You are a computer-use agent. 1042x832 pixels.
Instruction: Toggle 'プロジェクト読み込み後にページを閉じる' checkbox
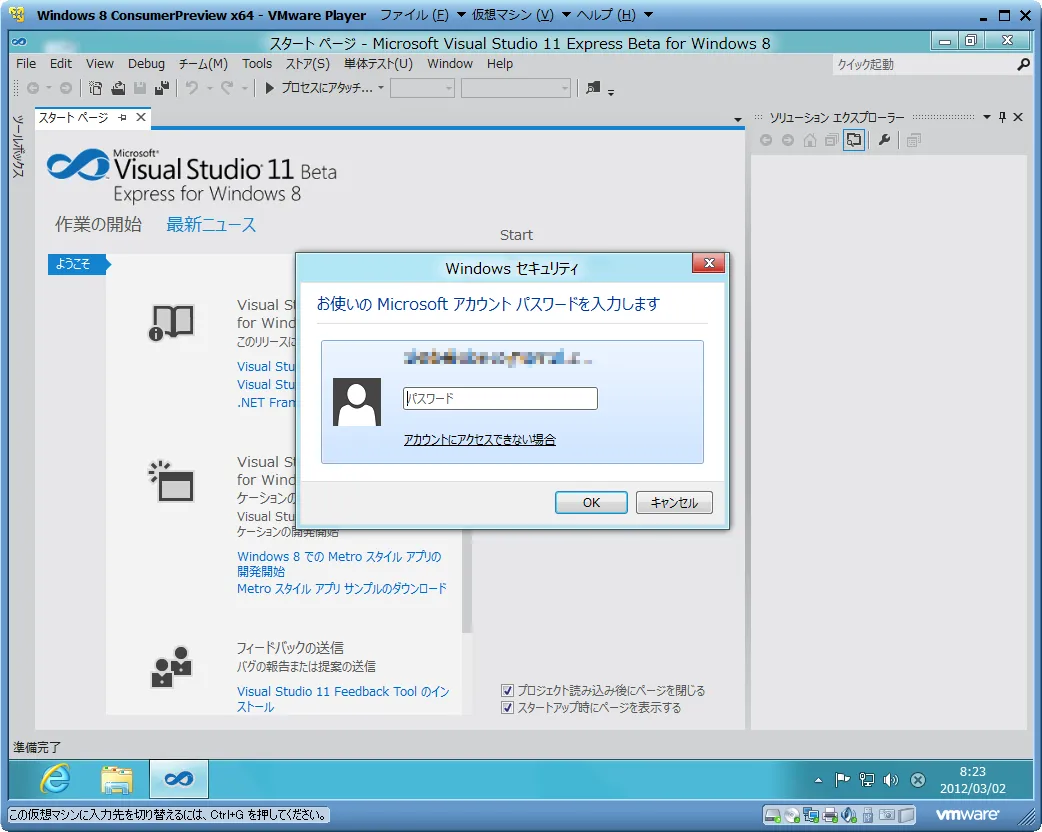(508, 690)
